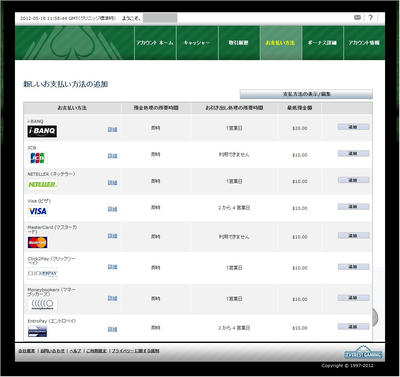Click the VISA logo
The image size is (400, 377).
[37, 211]
